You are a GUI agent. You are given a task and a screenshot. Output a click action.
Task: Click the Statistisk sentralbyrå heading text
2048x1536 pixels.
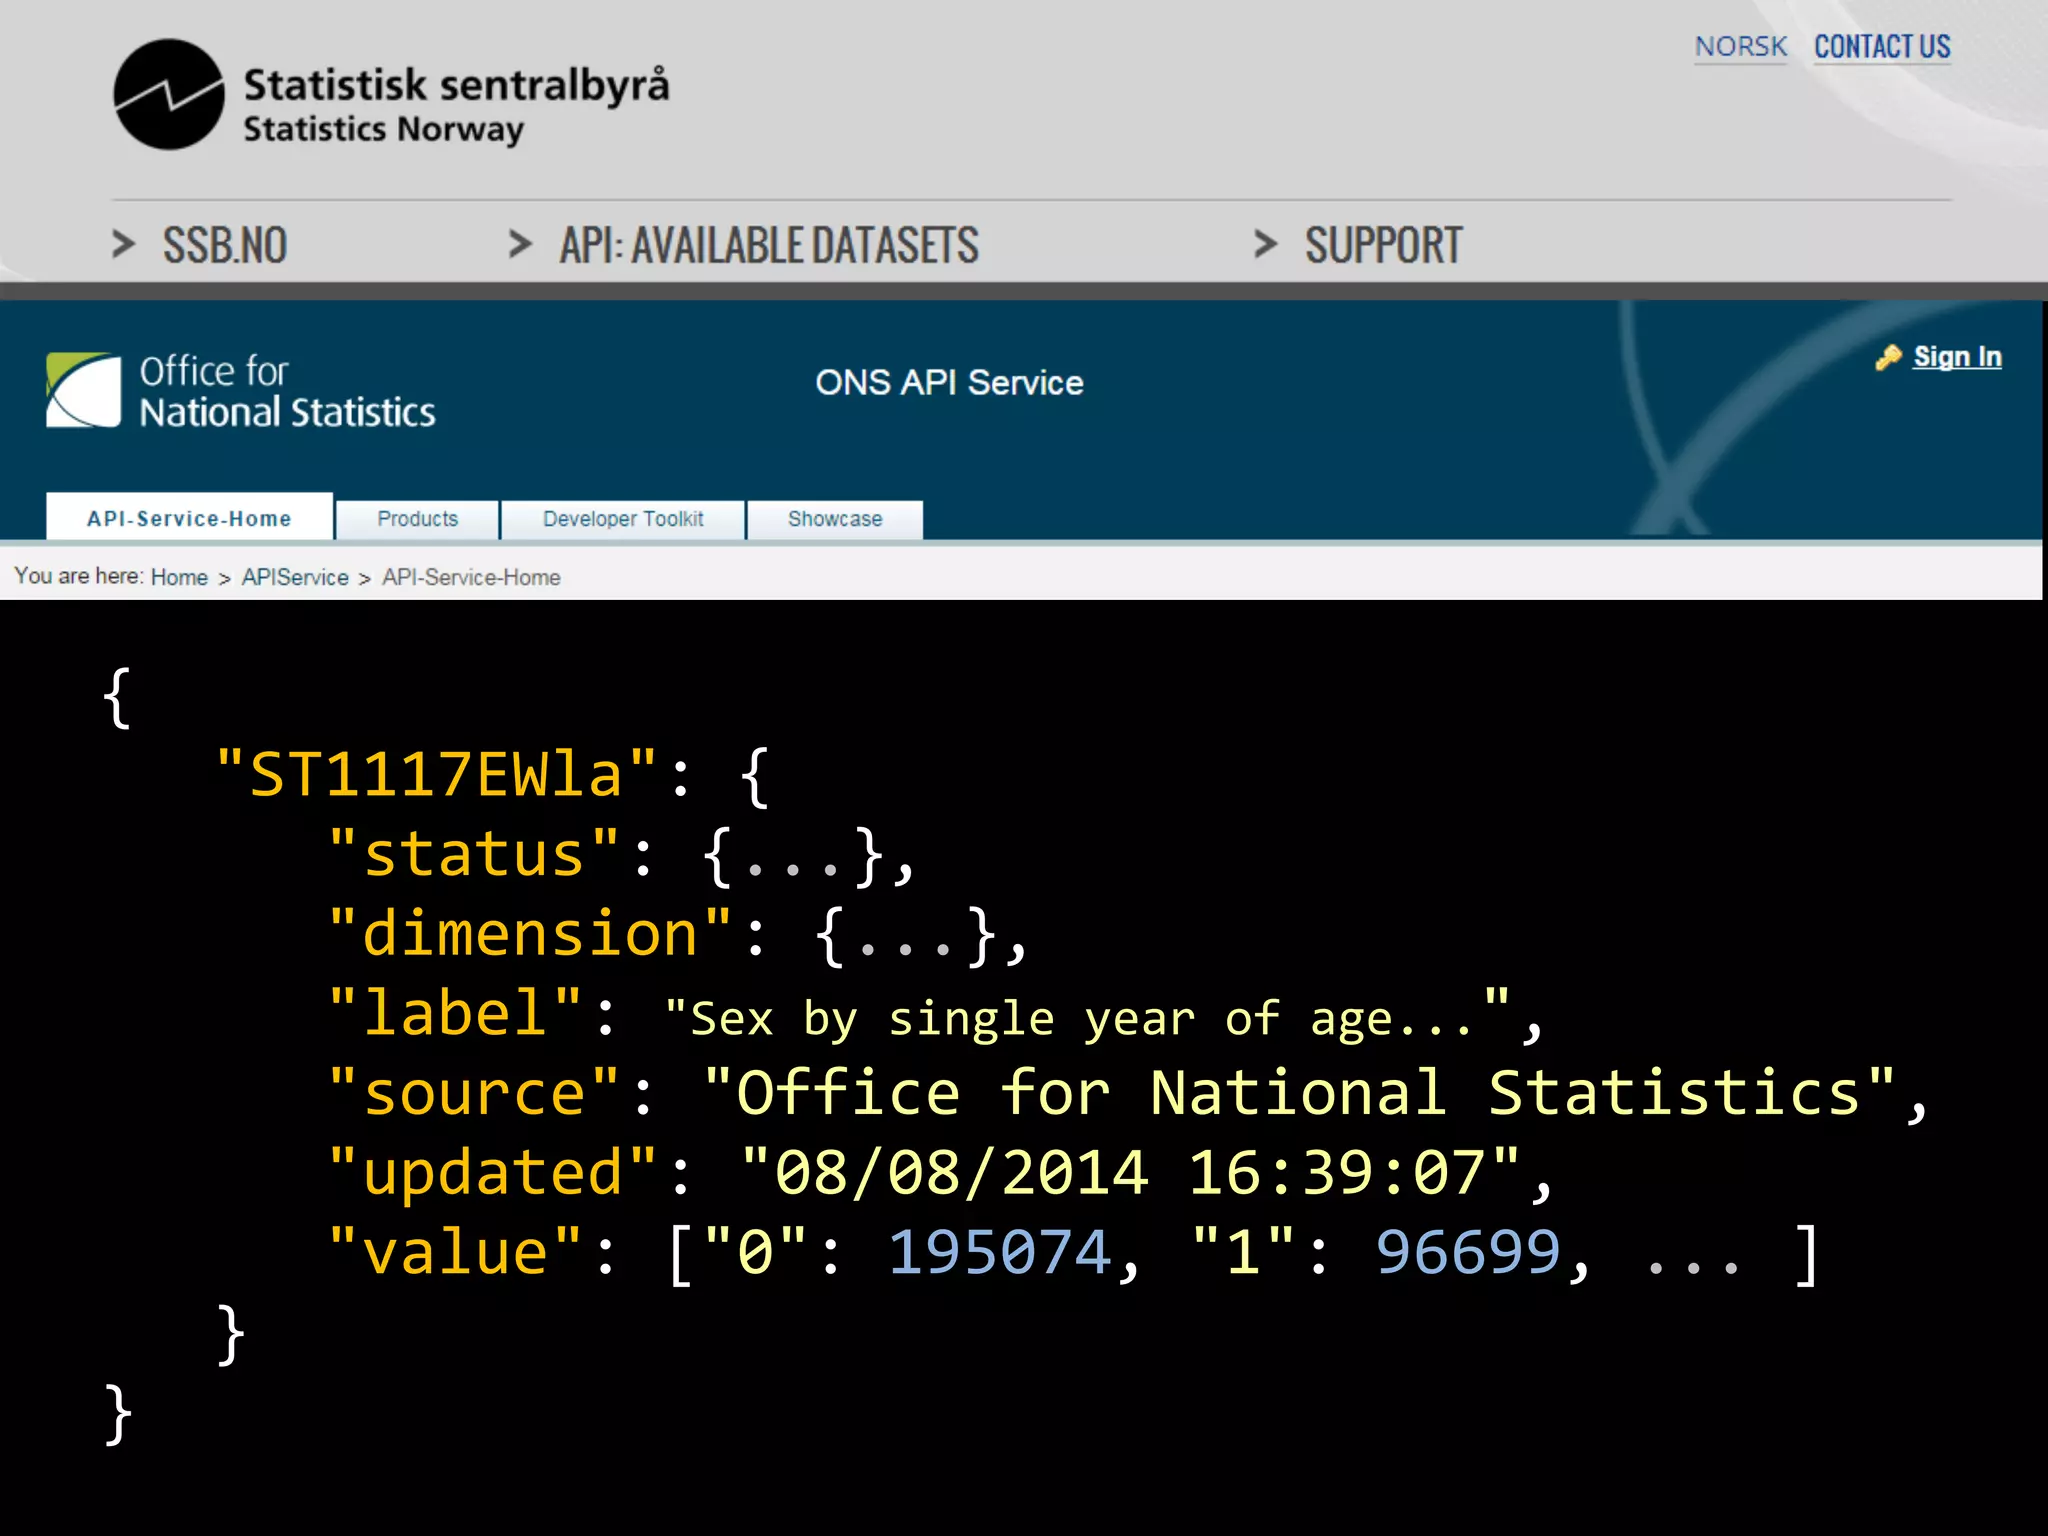456,86
